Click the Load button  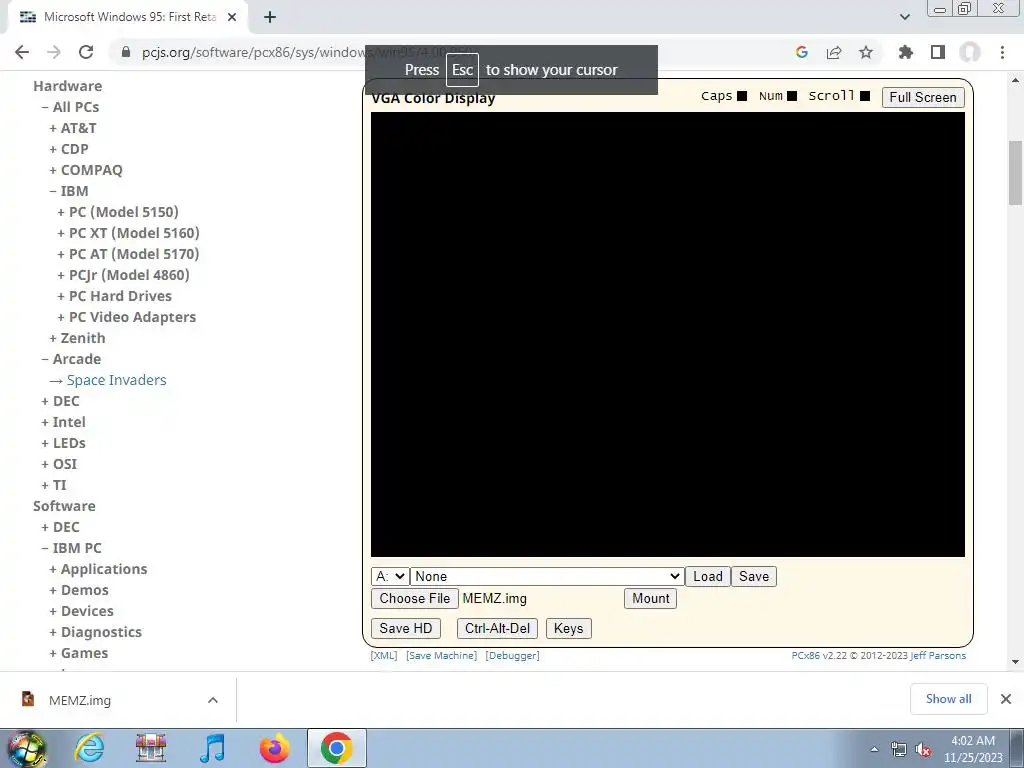pyautogui.click(x=707, y=577)
